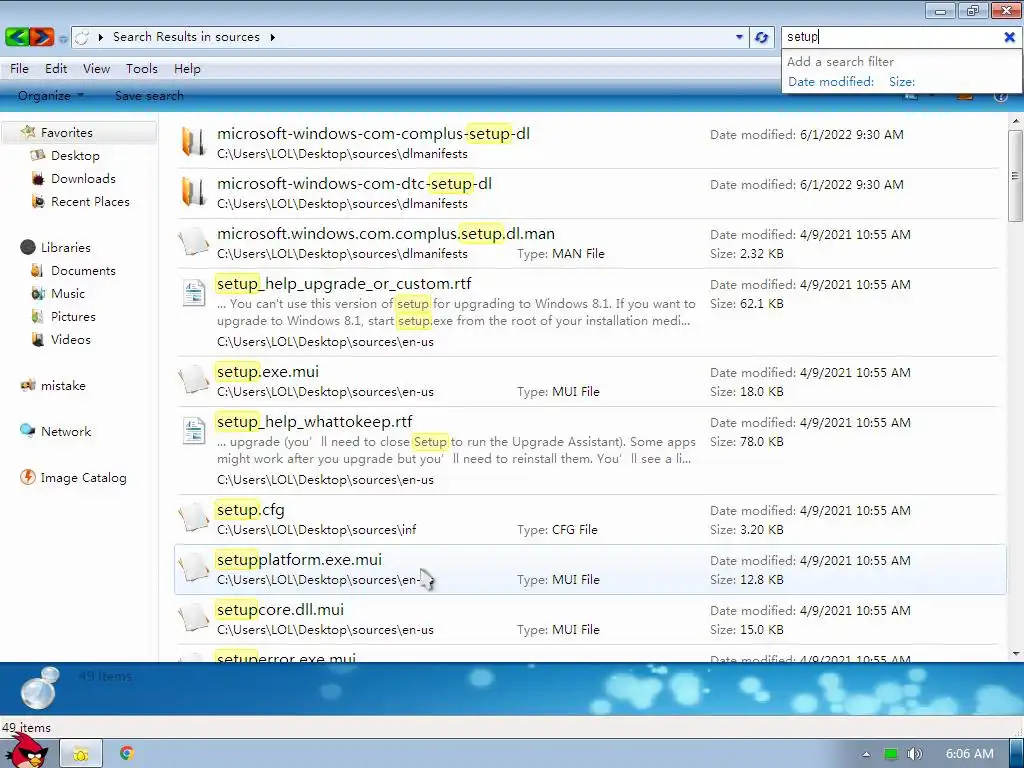Click the Save search button
Viewport: 1024px width, 768px height.
(x=149, y=95)
